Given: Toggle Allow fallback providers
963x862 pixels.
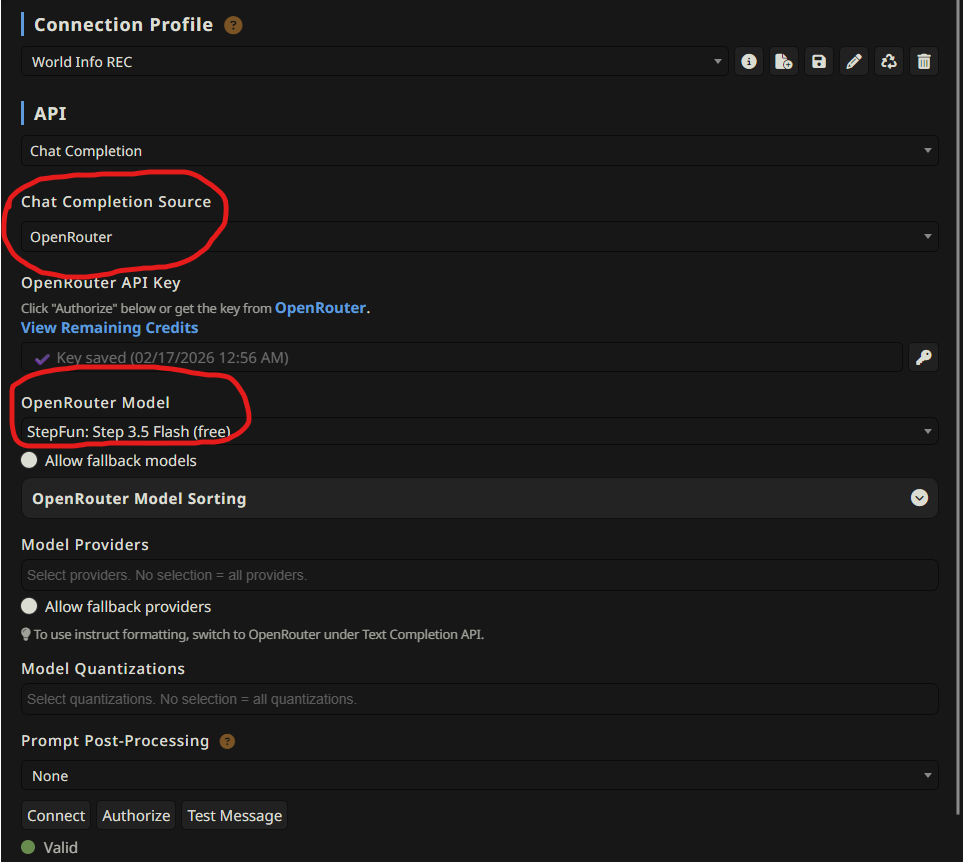Looking at the screenshot, I should 30,607.
